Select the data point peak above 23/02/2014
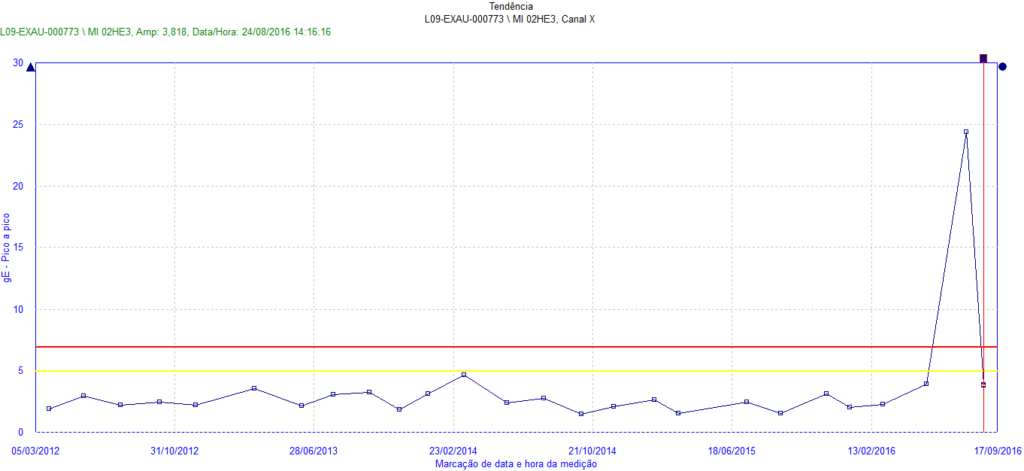 pyautogui.click(x=464, y=375)
